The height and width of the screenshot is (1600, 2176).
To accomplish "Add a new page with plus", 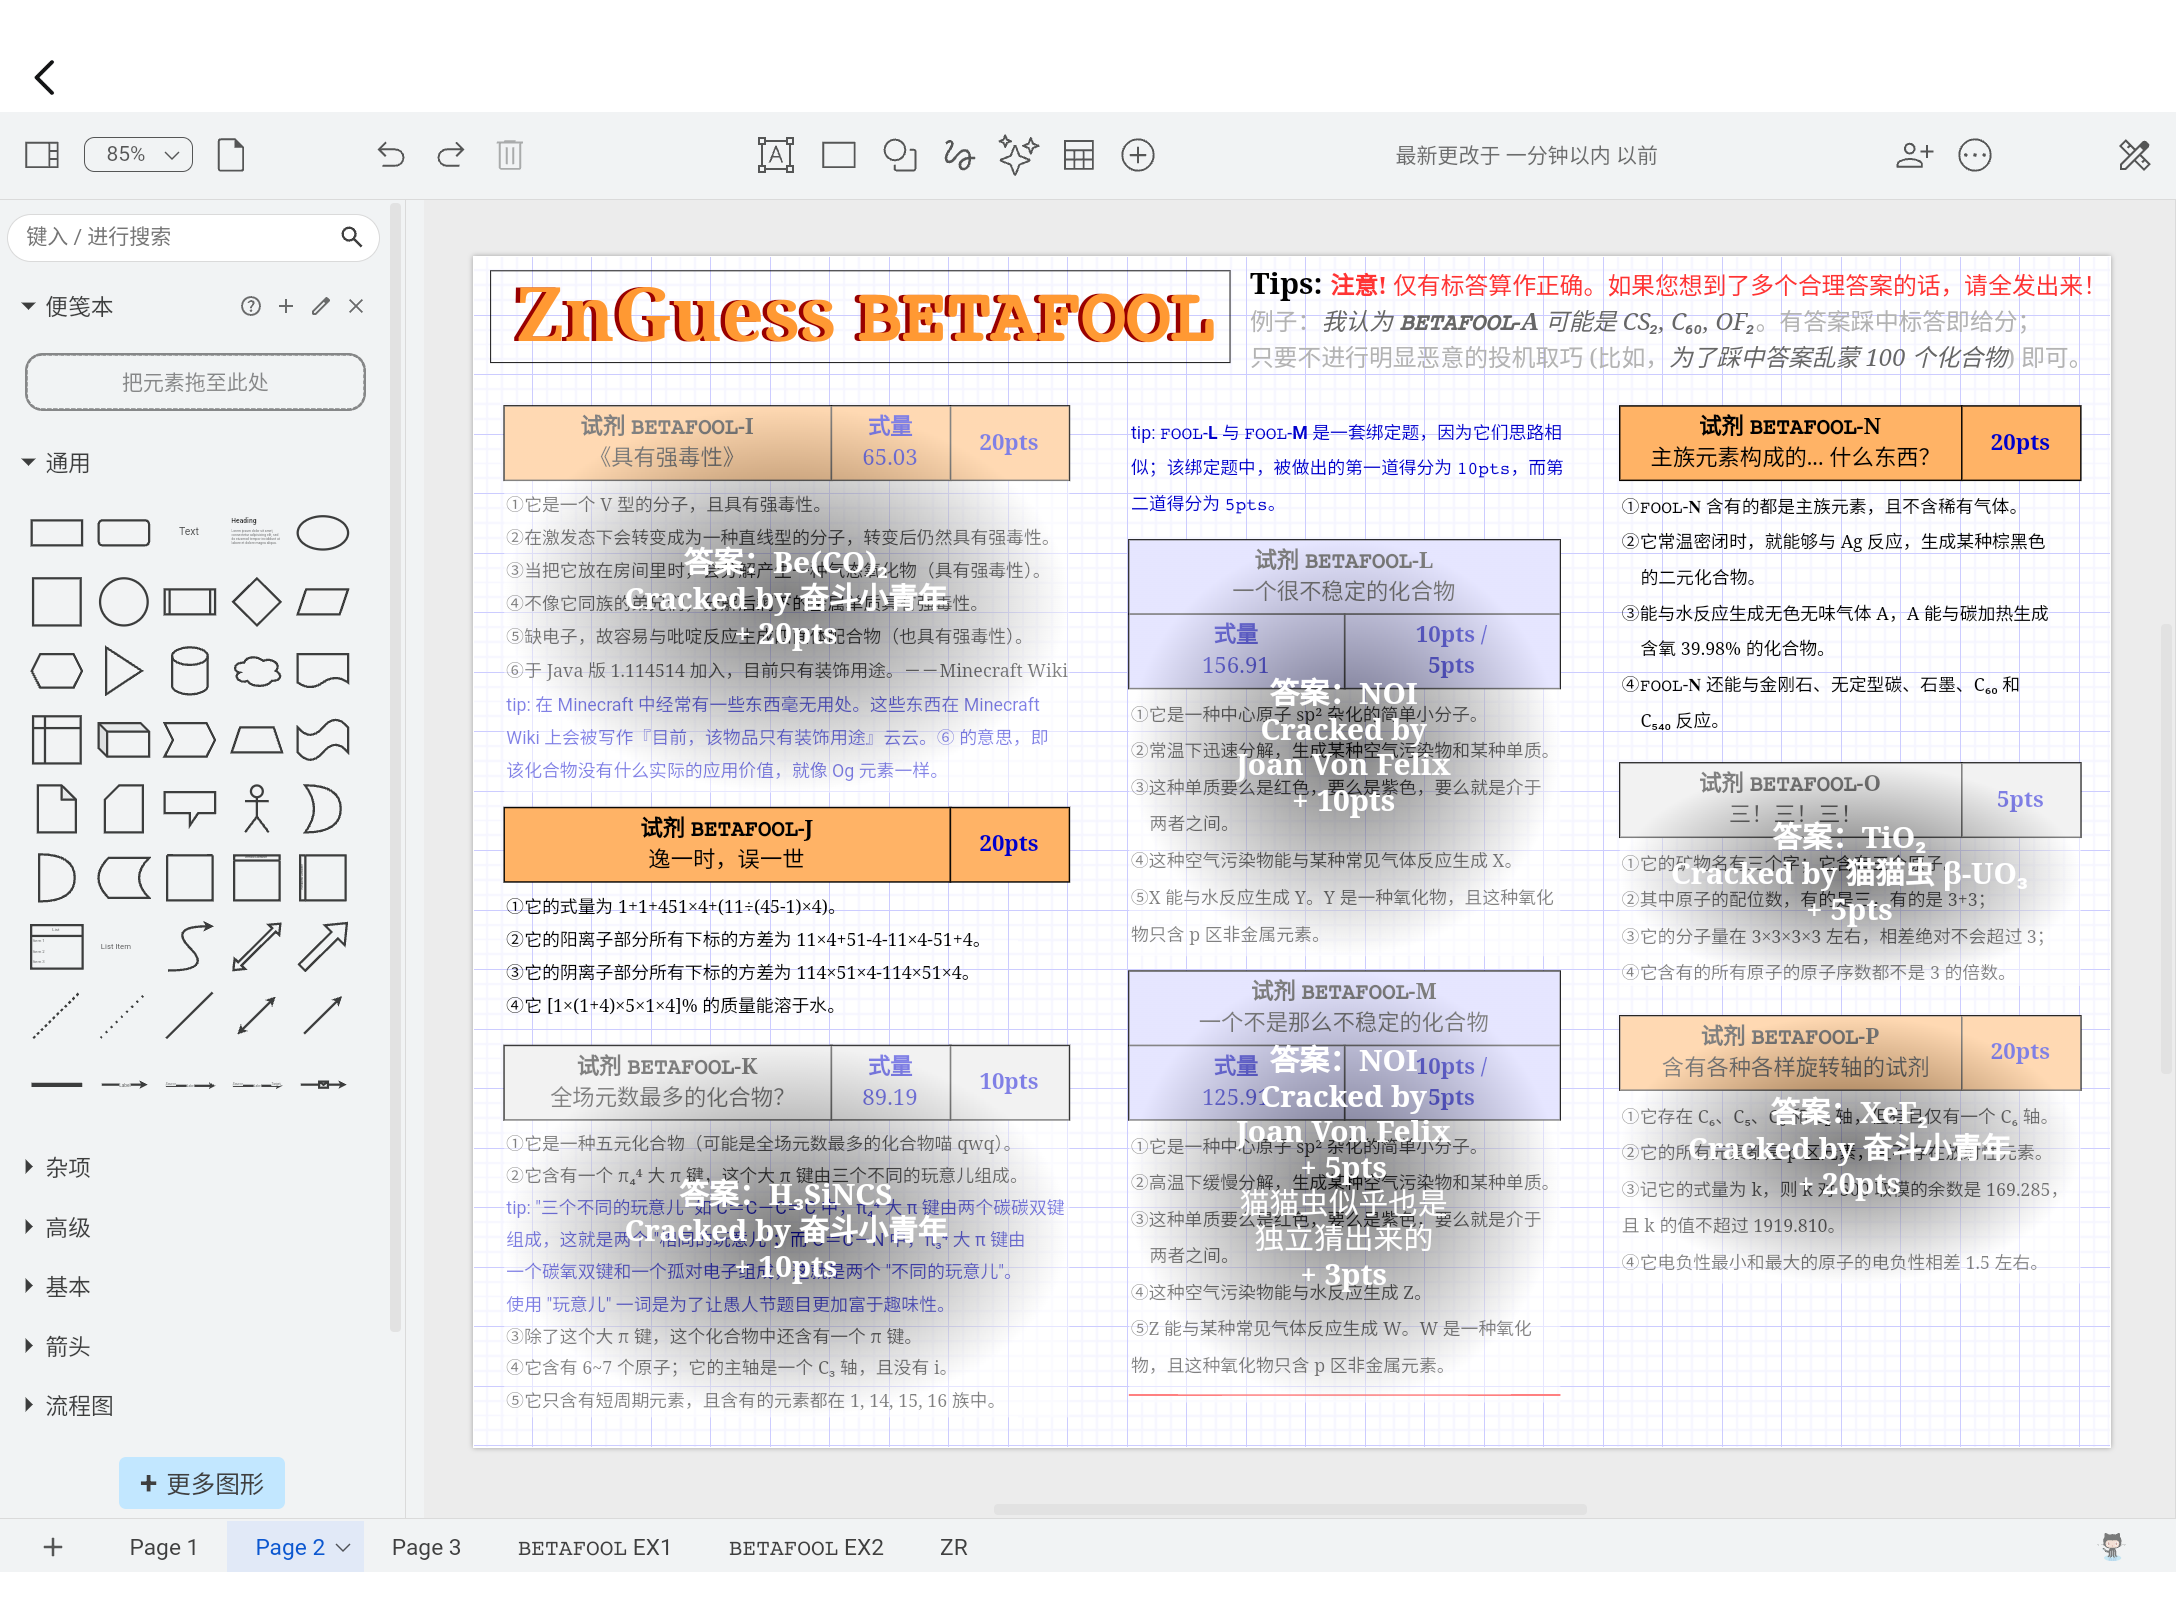I will point(53,1547).
